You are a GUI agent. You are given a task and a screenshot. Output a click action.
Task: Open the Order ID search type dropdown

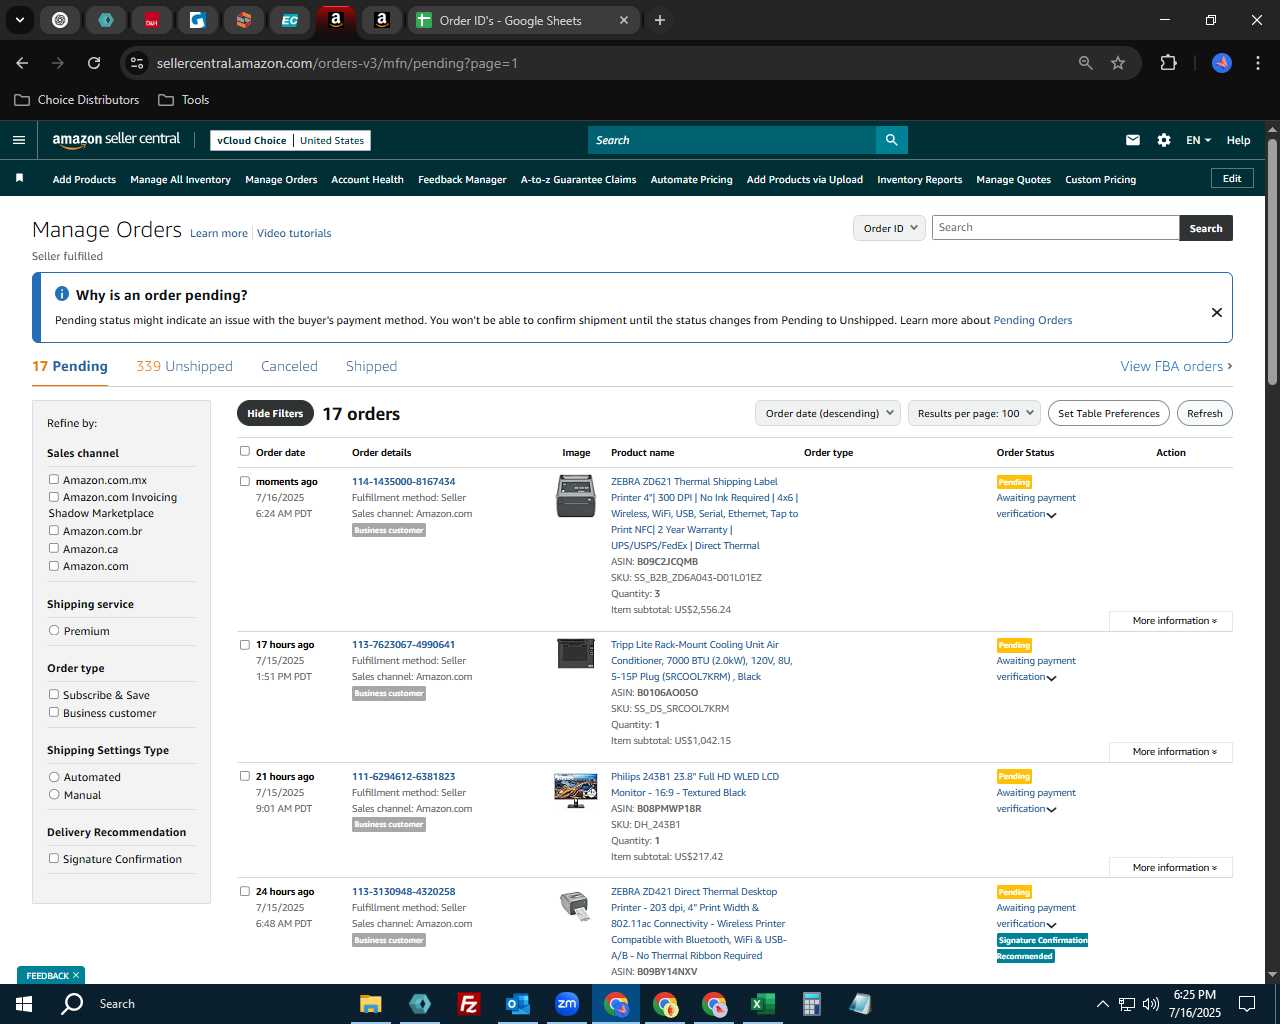(x=889, y=228)
